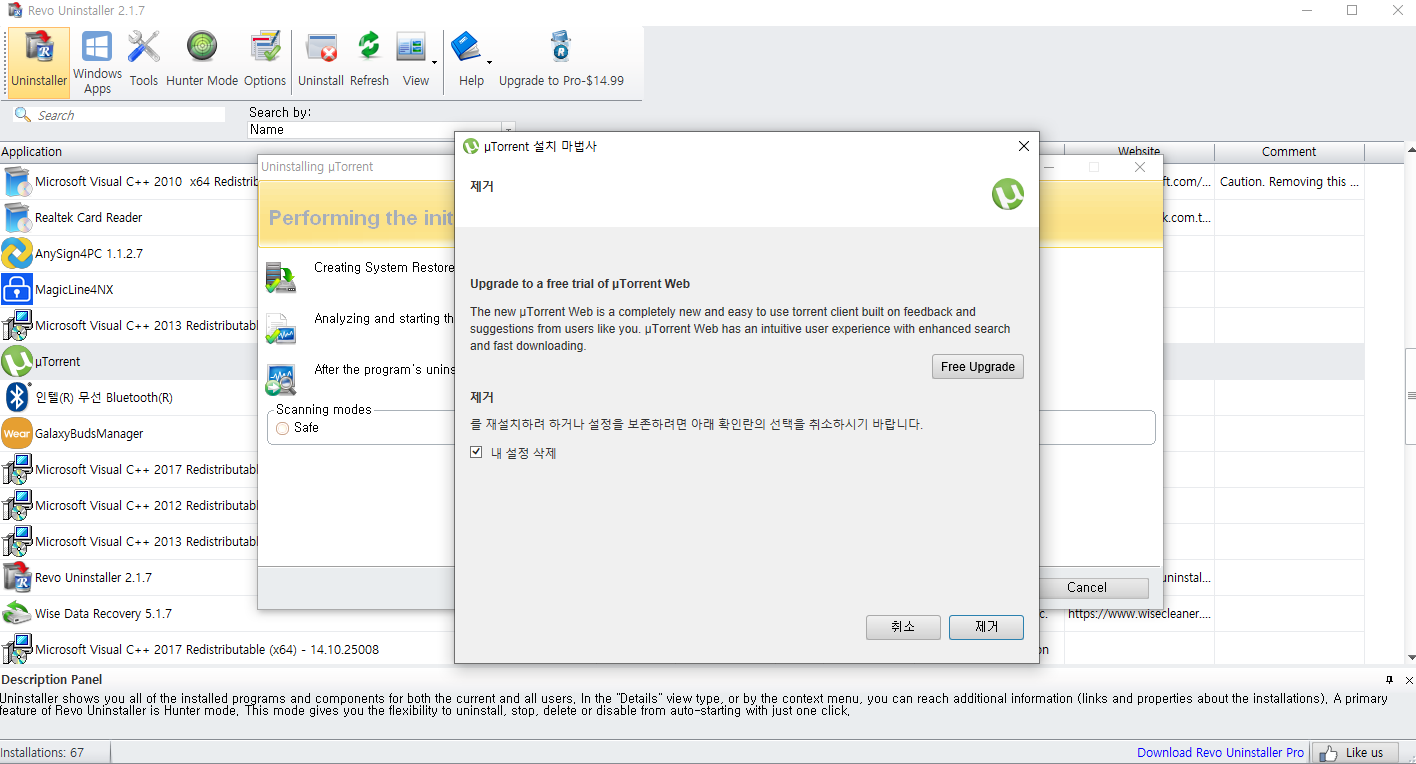Screen dimensions: 1416x764
Task: Select Wise Data Recovery 5.1.7 icon
Action: click(17, 613)
